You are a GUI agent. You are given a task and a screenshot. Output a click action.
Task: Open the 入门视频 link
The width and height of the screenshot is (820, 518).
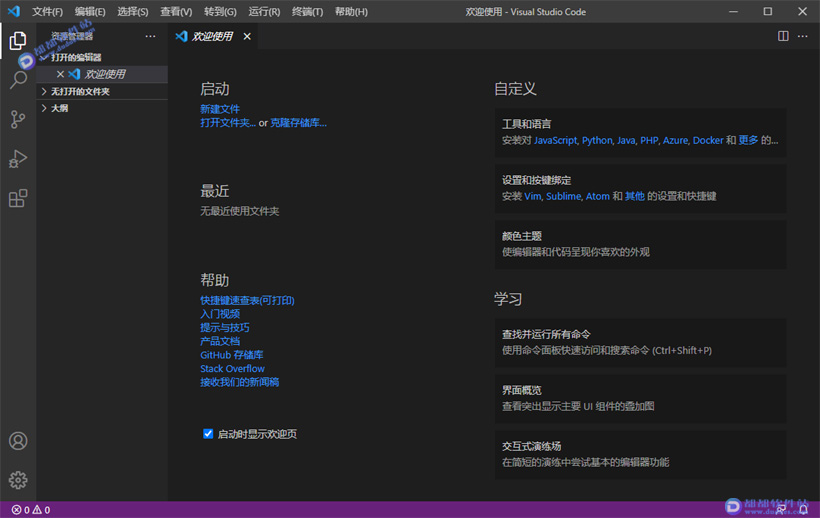pos(220,314)
